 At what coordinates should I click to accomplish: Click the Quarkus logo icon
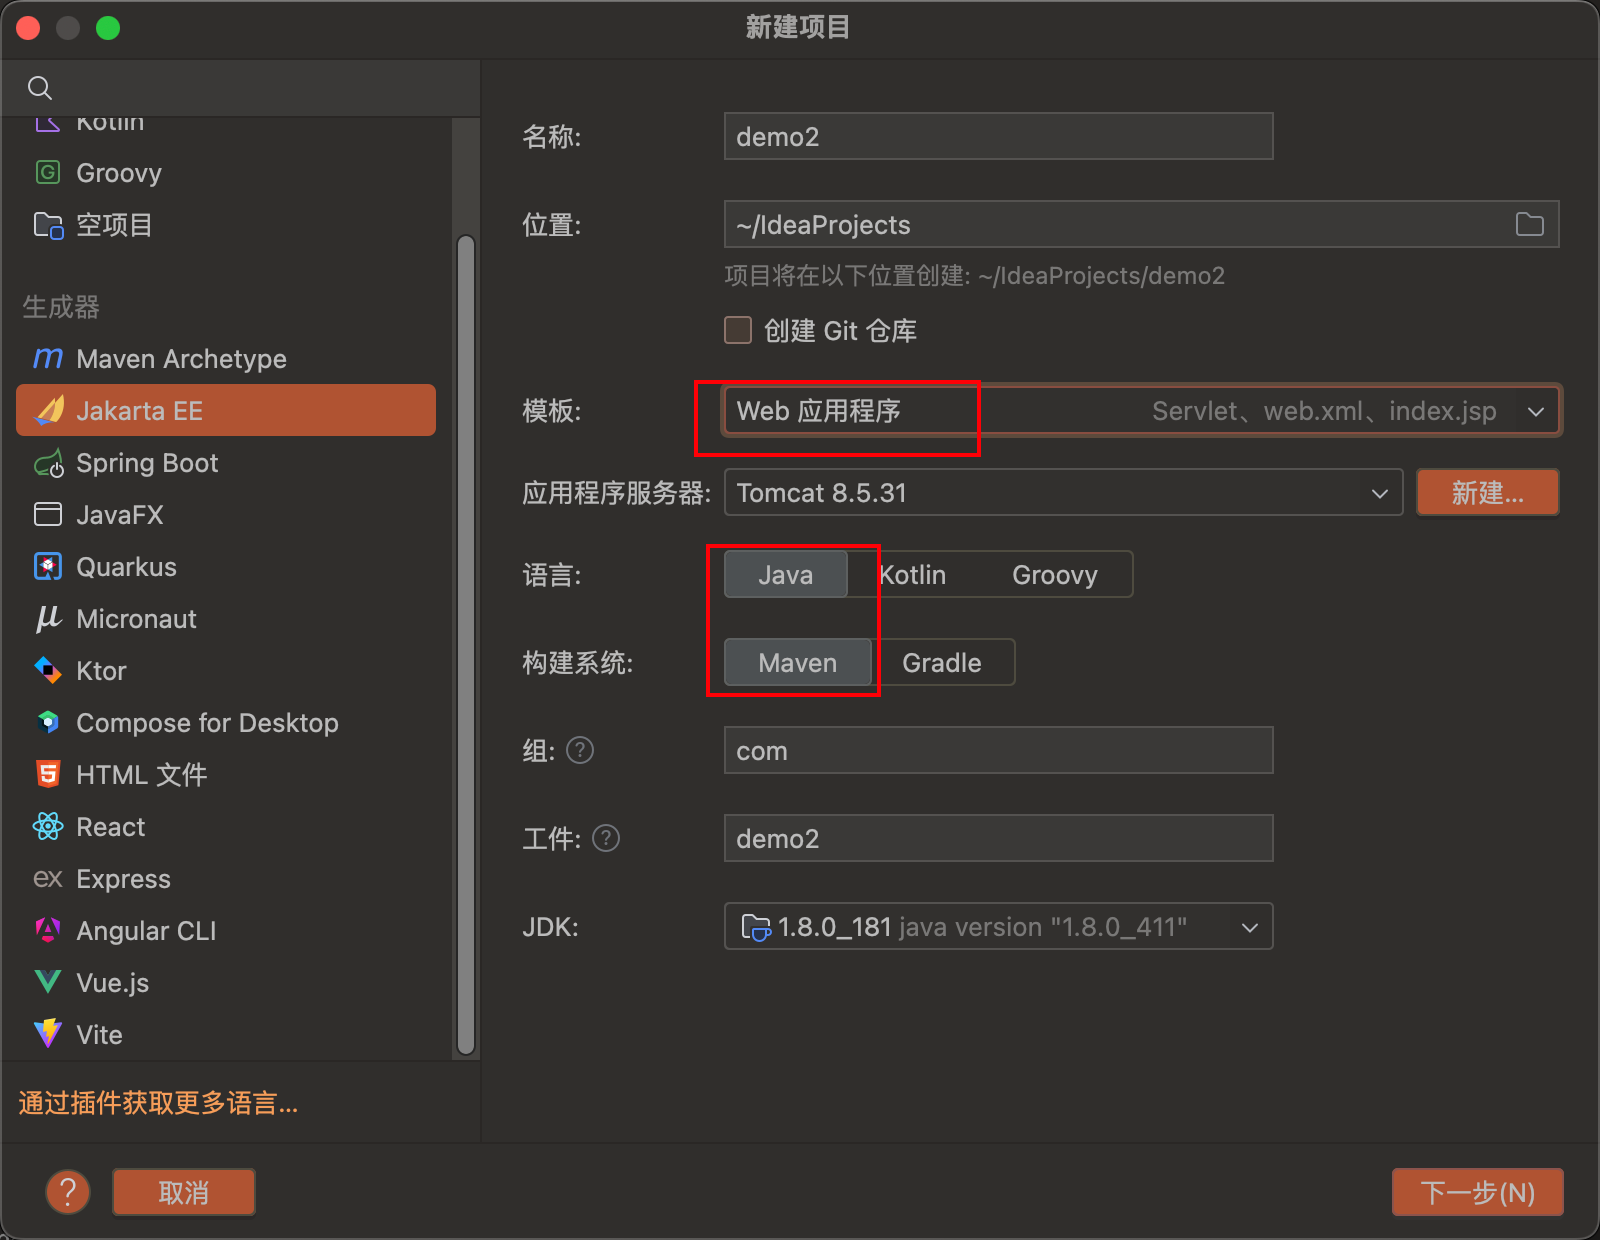[47, 567]
